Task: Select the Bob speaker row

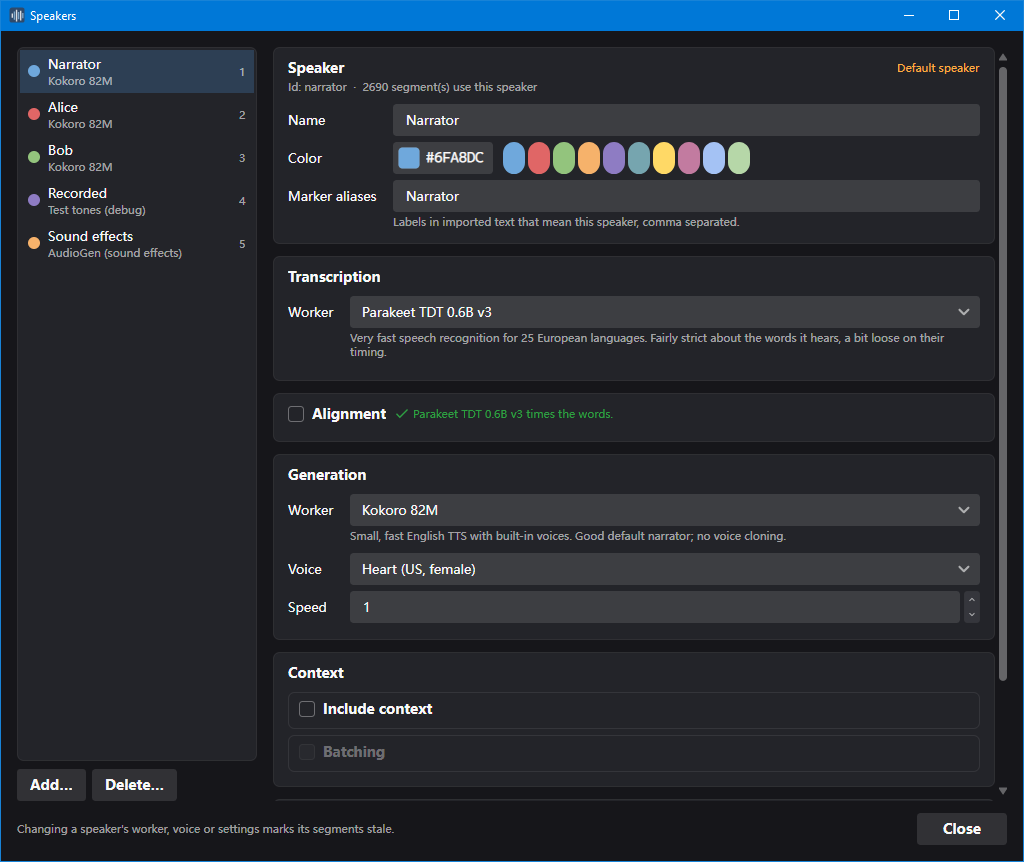Action: click(x=136, y=158)
